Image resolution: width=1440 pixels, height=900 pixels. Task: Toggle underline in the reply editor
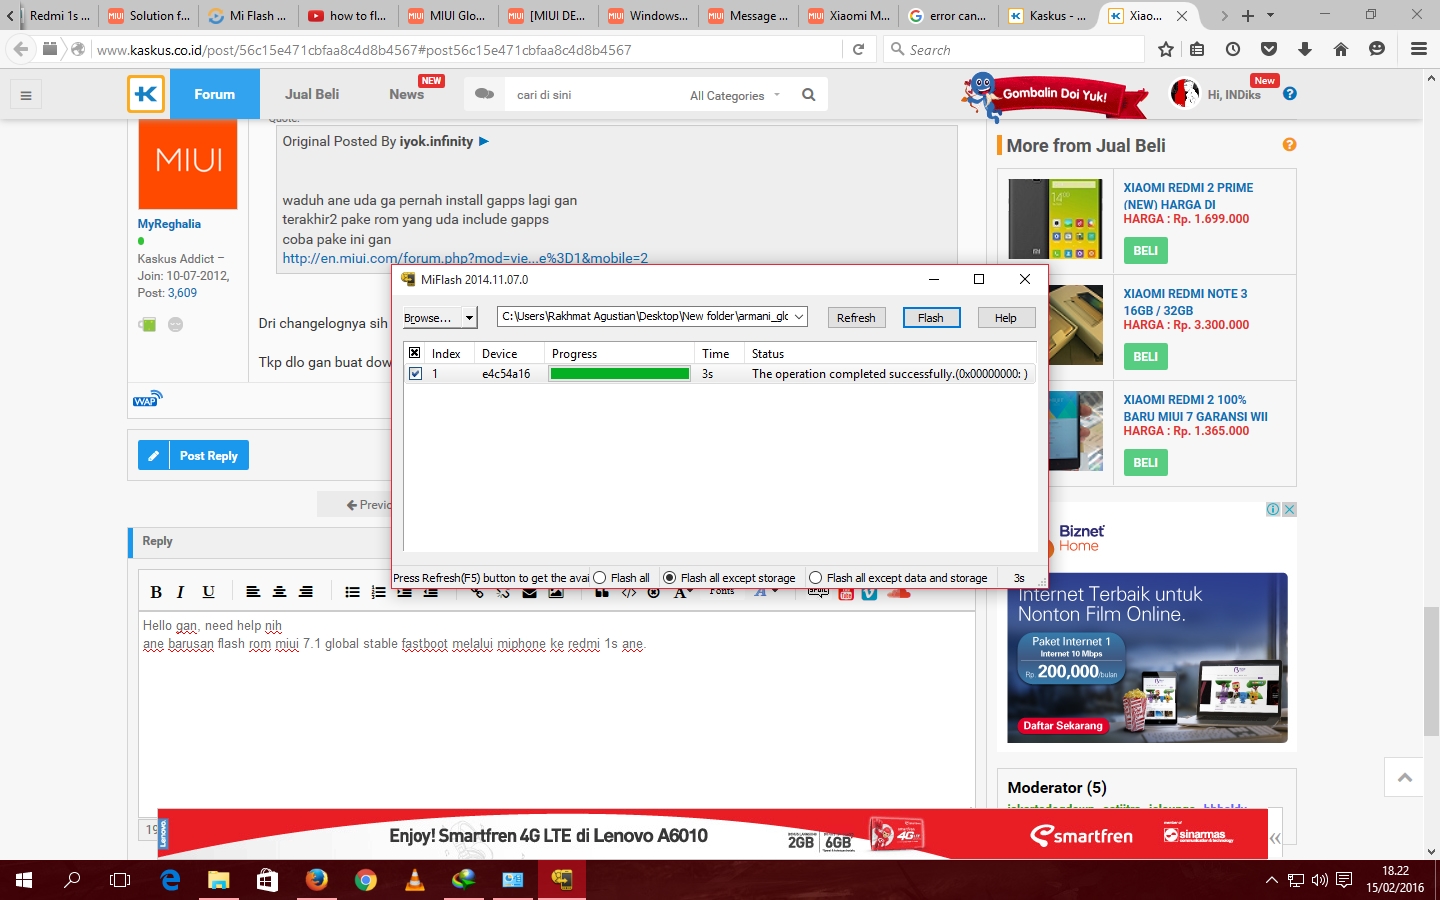coord(208,592)
